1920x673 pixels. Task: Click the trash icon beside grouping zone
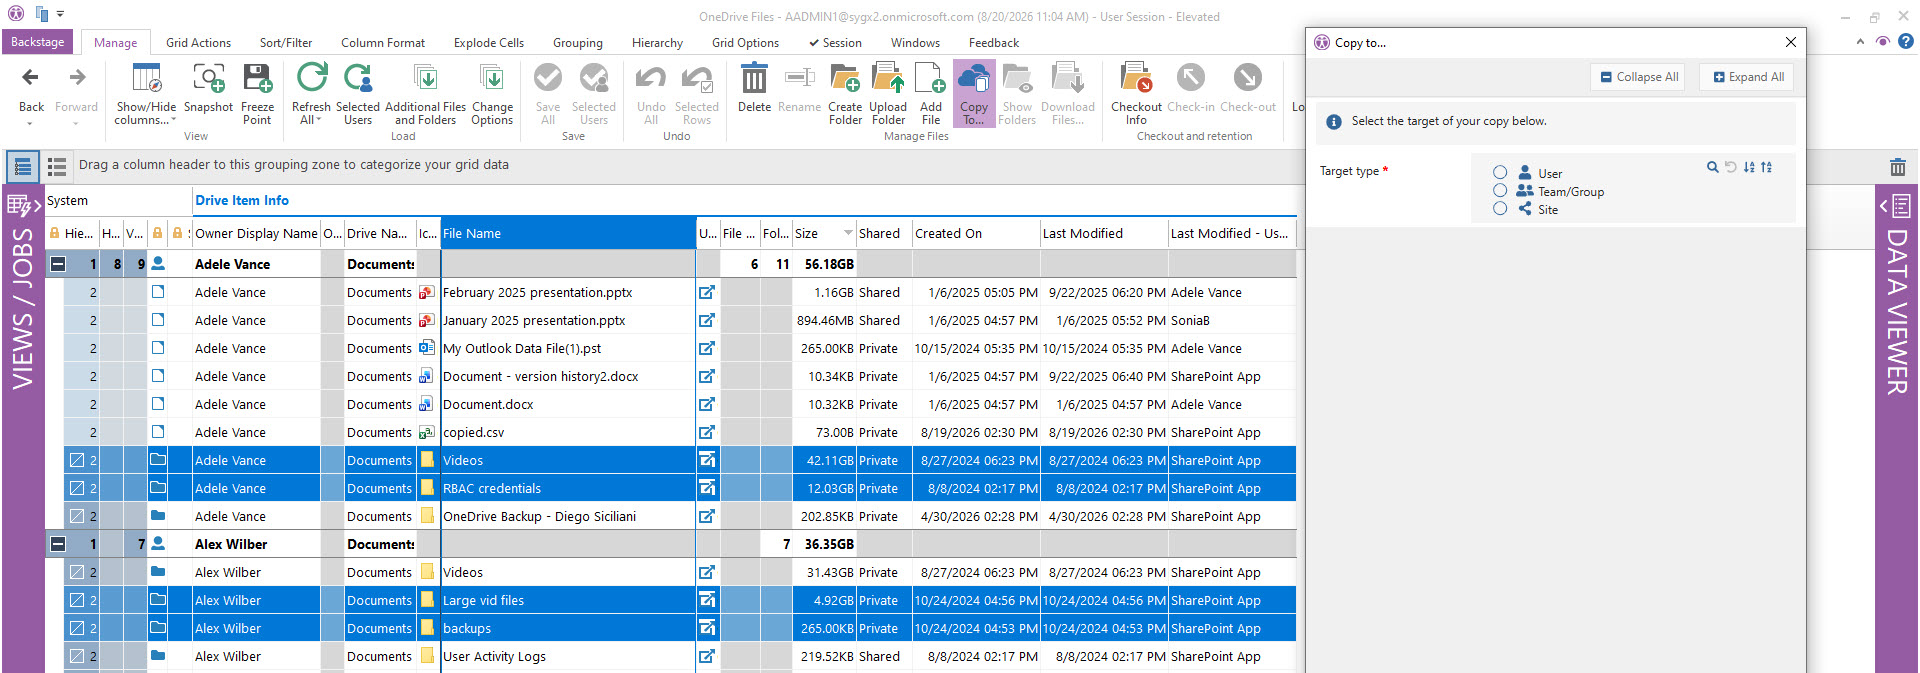click(x=1898, y=167)
